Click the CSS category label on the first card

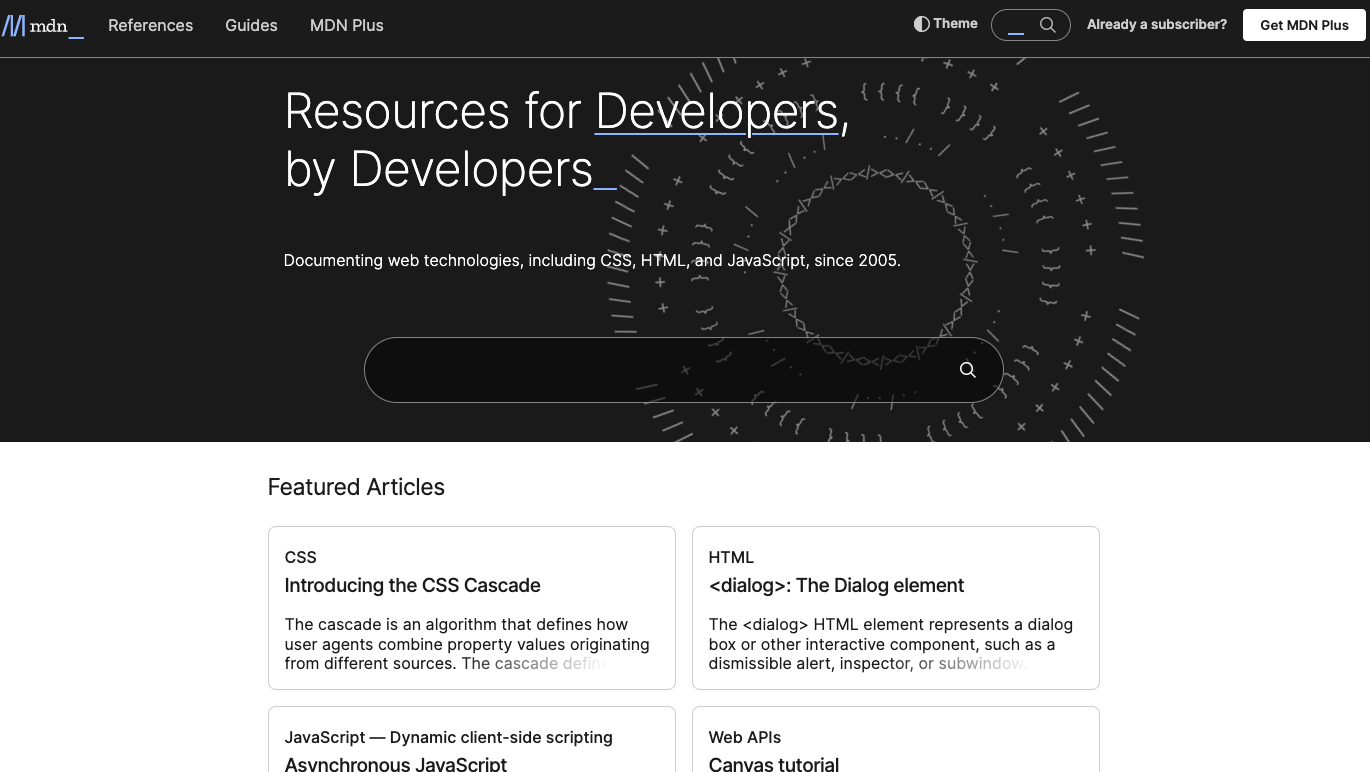(300, 557)
